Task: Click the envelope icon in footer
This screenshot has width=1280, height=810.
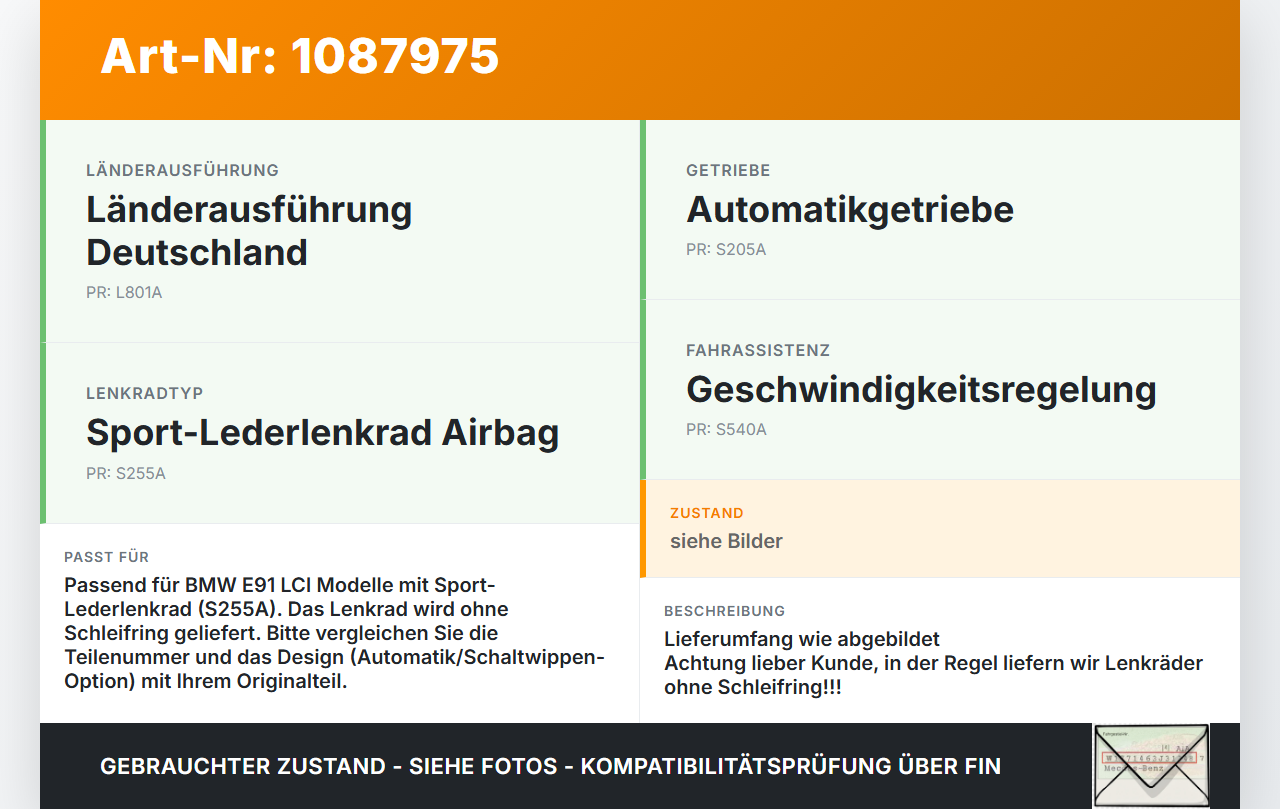Action: pyautogui.click(x=1151, y=765)
